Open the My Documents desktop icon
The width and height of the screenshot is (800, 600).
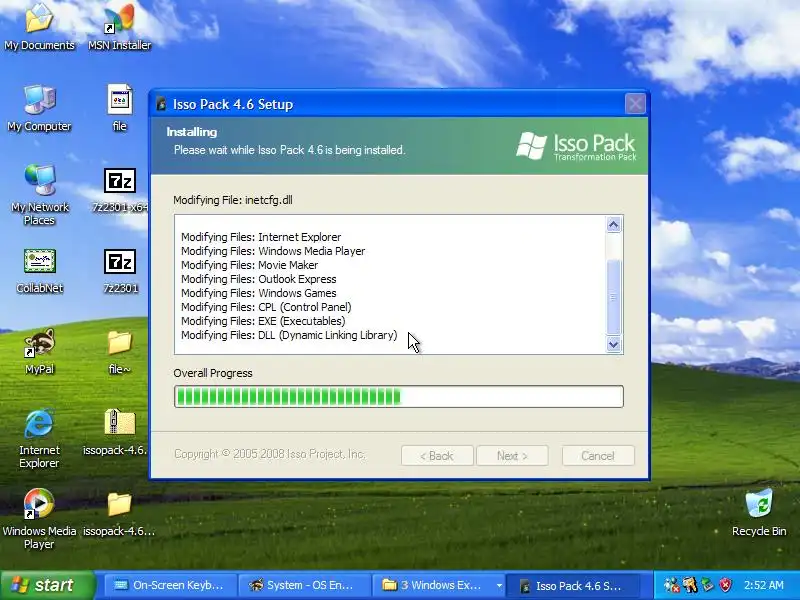click(39, 26)
